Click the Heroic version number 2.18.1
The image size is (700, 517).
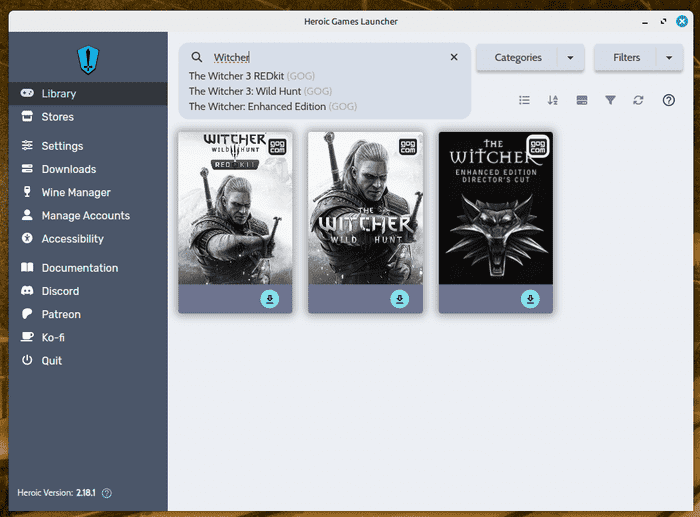86,493
